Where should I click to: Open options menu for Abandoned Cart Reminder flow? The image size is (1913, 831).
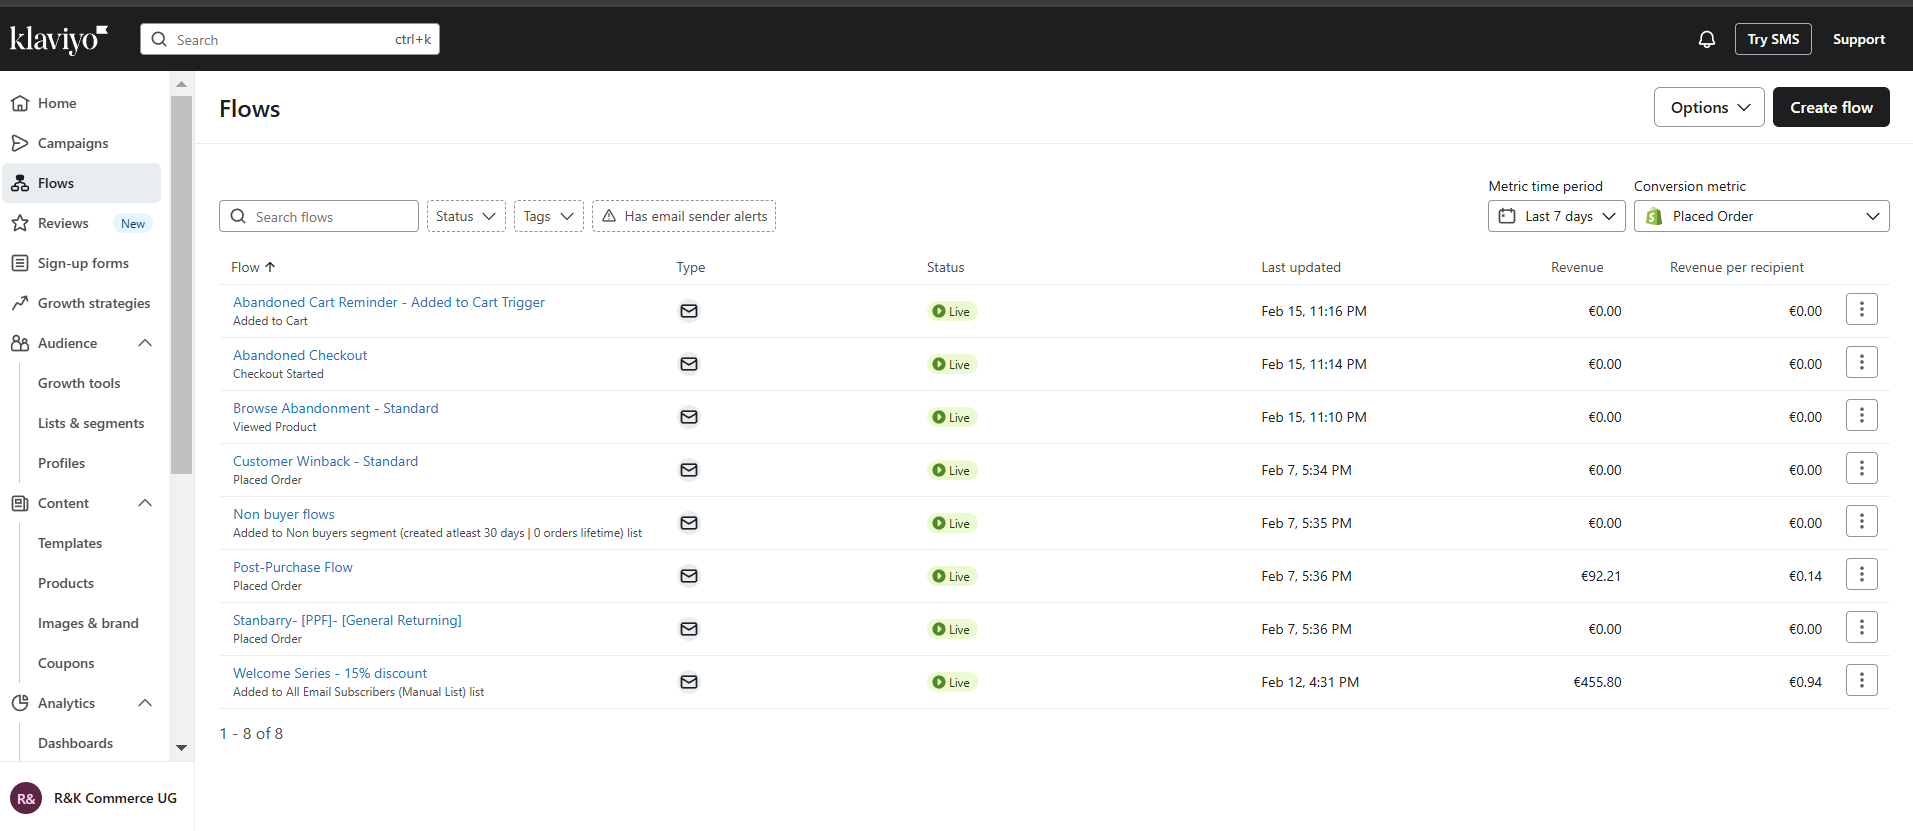tap(1862, 310)
